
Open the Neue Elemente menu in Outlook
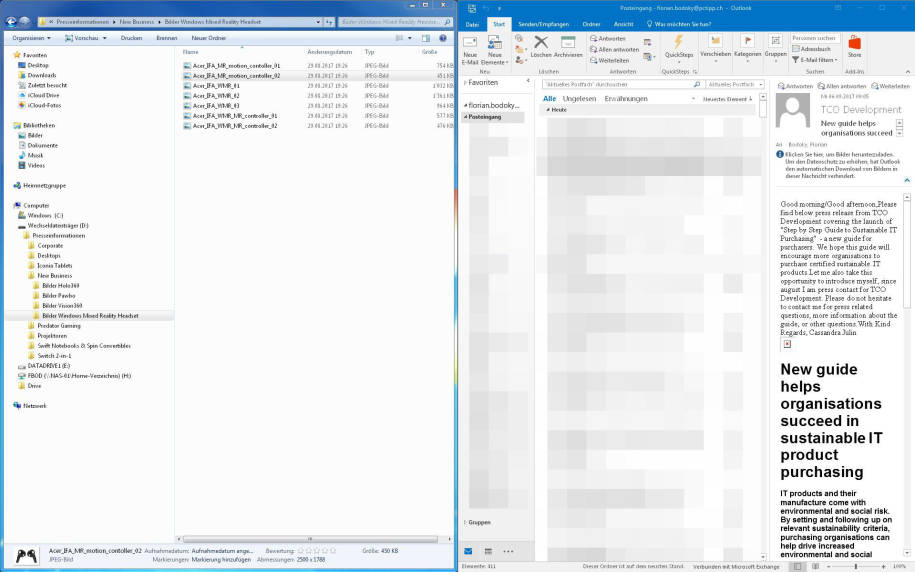coord(495,50)
